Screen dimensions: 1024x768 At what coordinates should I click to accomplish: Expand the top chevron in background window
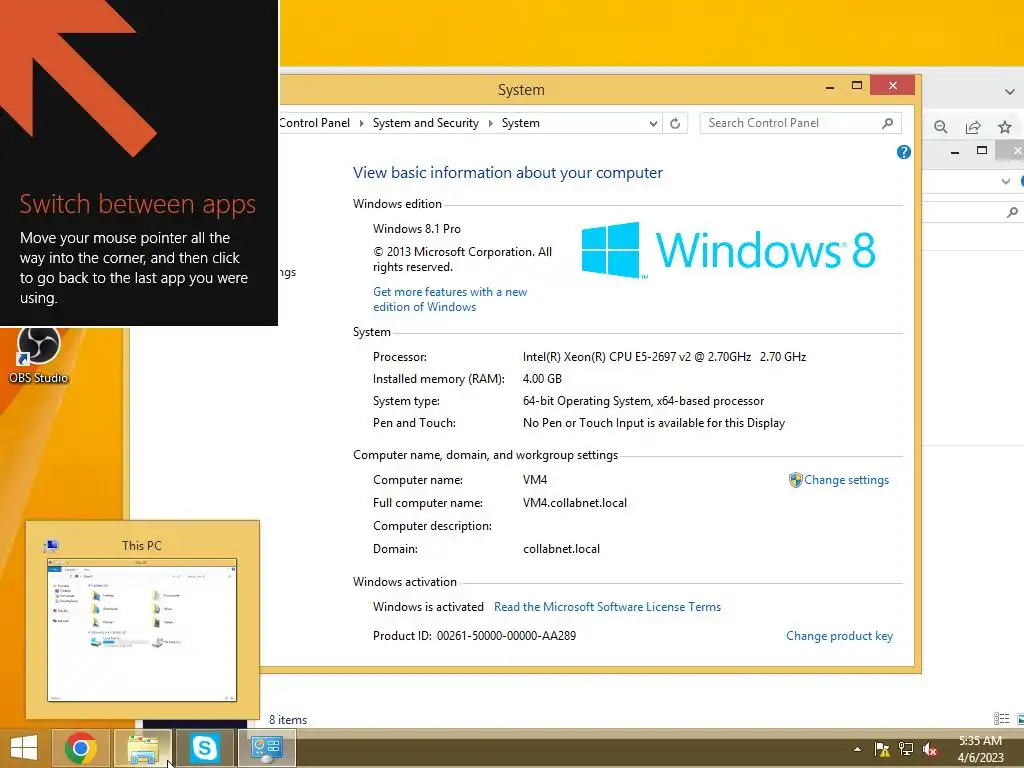1010,92
